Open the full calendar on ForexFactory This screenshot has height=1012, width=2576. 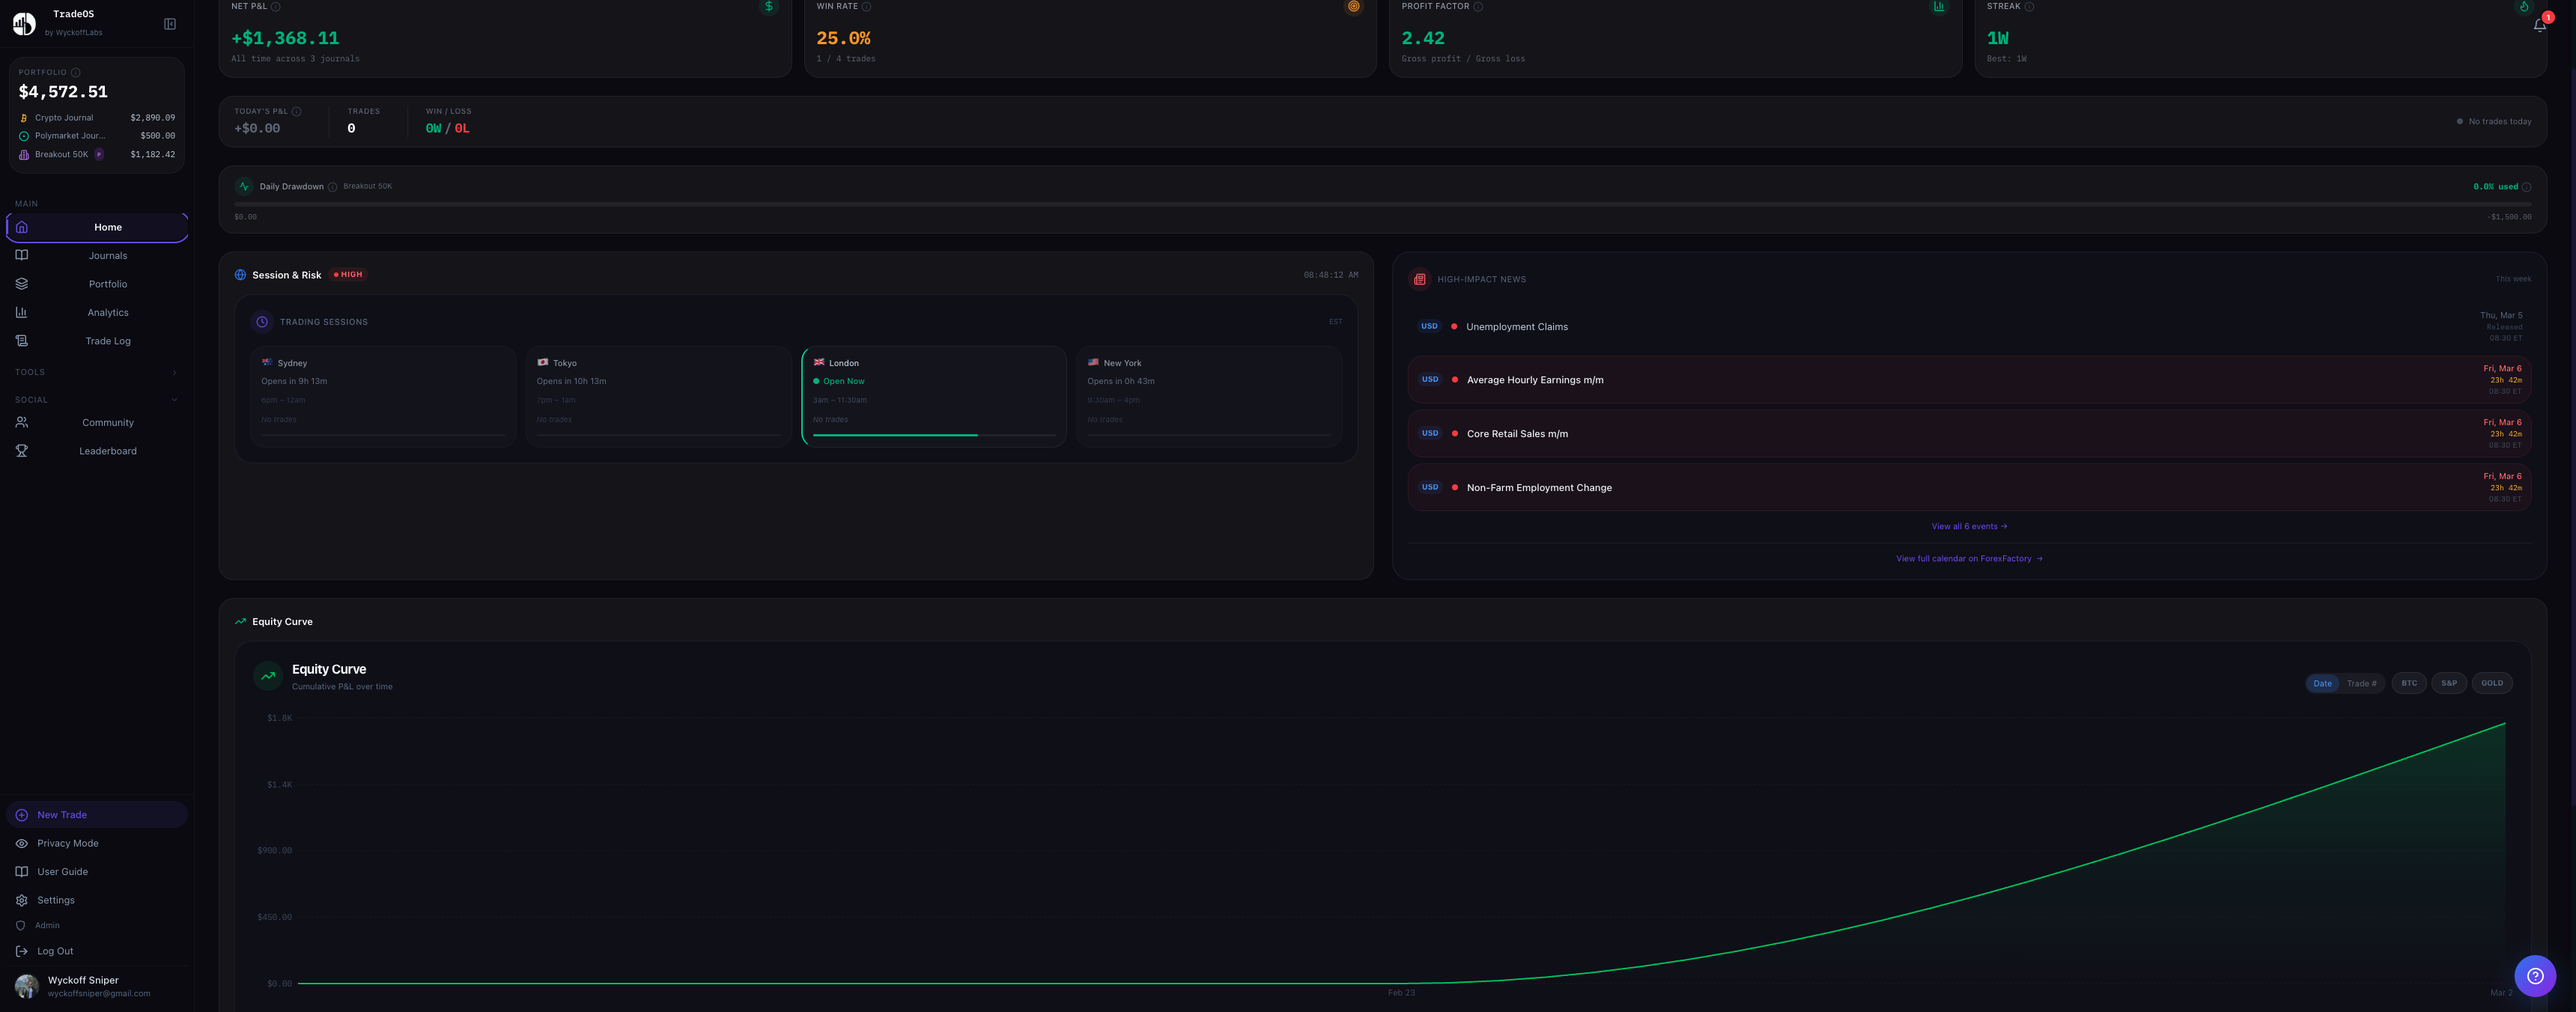[x=1967, y=558]
